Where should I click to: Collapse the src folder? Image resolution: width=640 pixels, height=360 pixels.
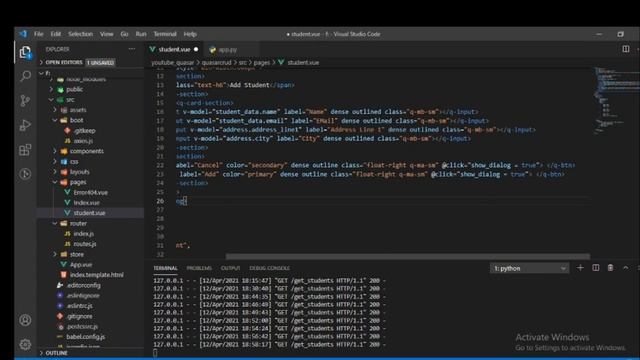click(x=70, y=100)
